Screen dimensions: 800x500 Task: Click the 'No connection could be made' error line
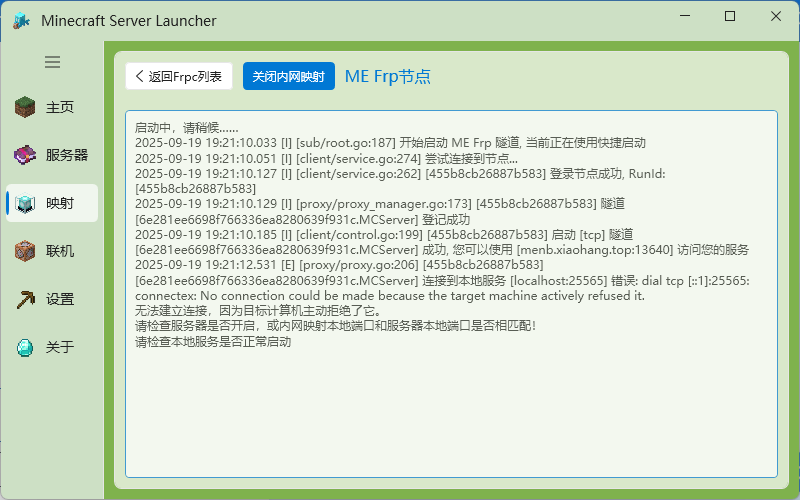pyautogui.click(x=390, y=296)
